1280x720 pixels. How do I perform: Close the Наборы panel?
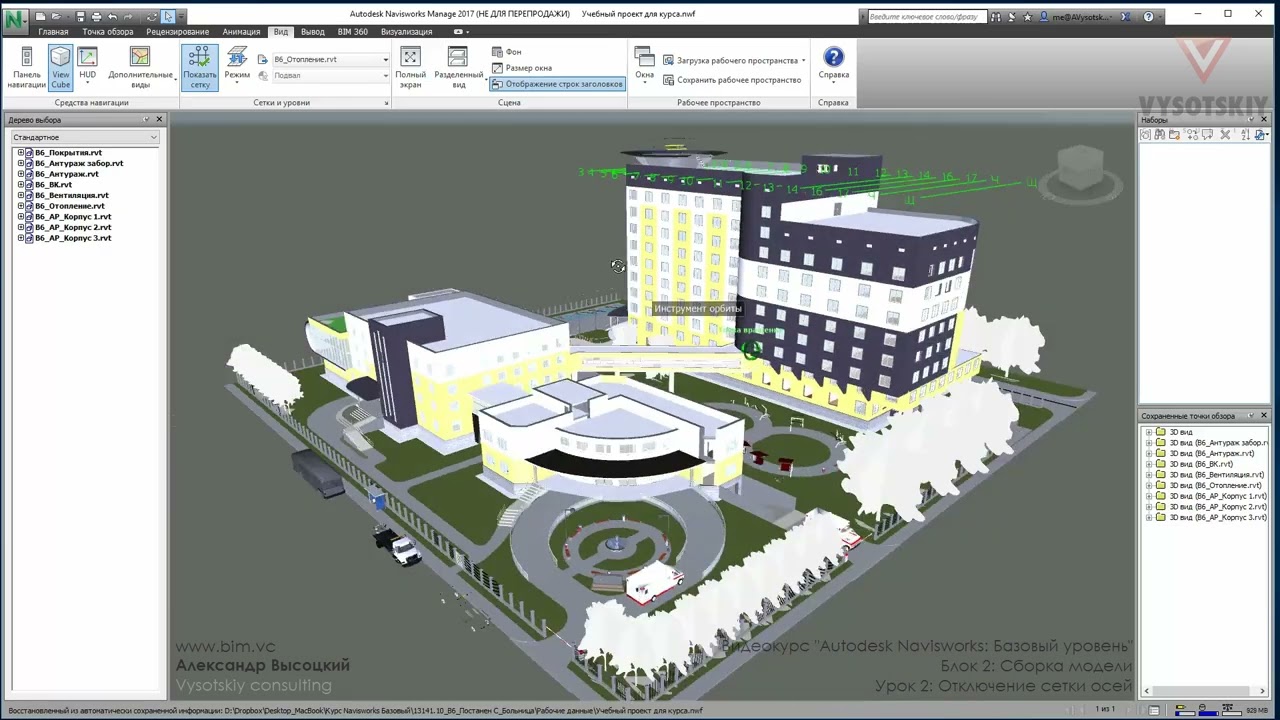pyautogui.click(x=1263, y=120)
